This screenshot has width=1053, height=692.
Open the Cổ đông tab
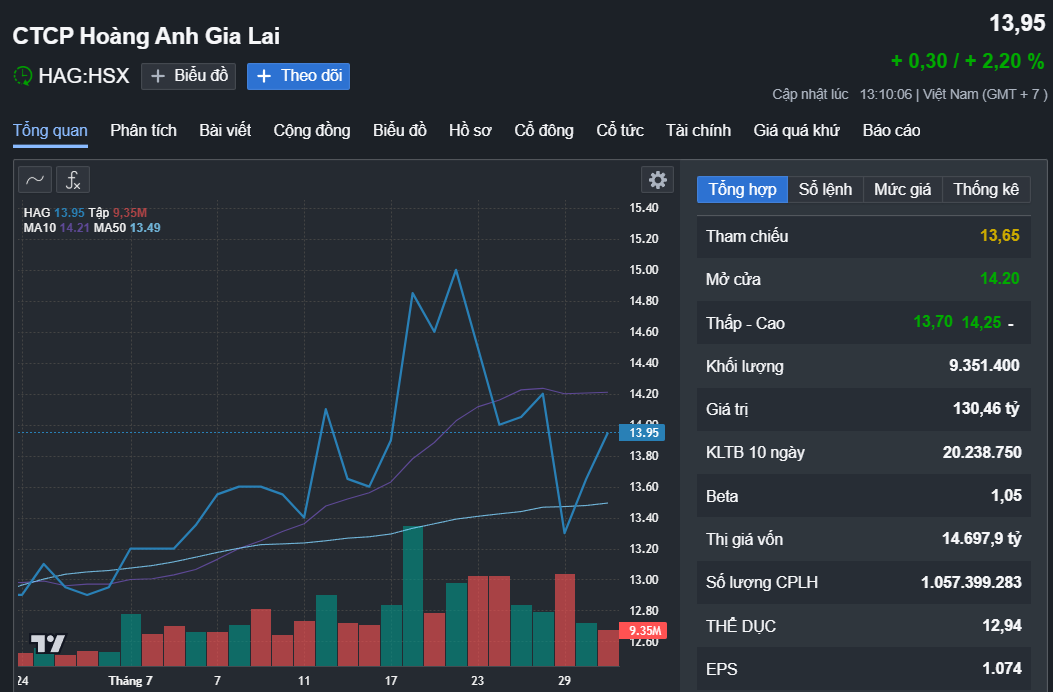[544, 130]
